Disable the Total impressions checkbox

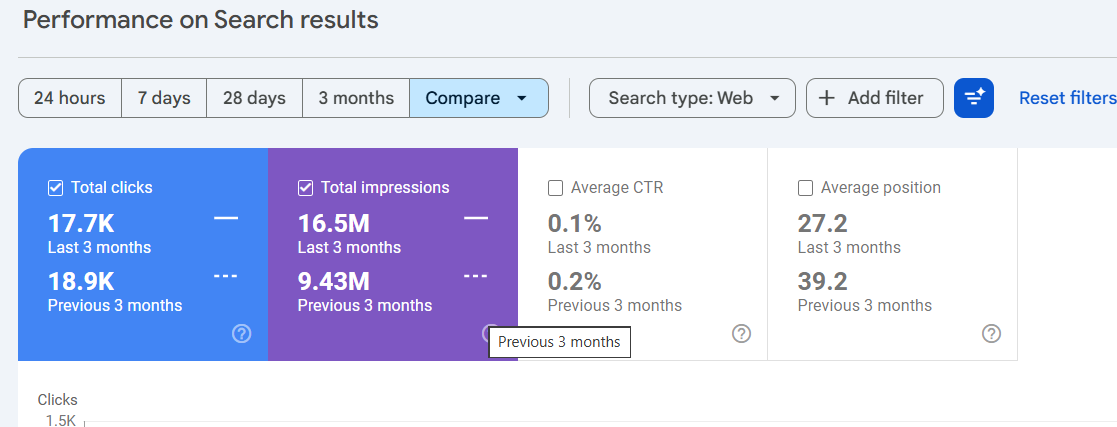coord(306,188)
